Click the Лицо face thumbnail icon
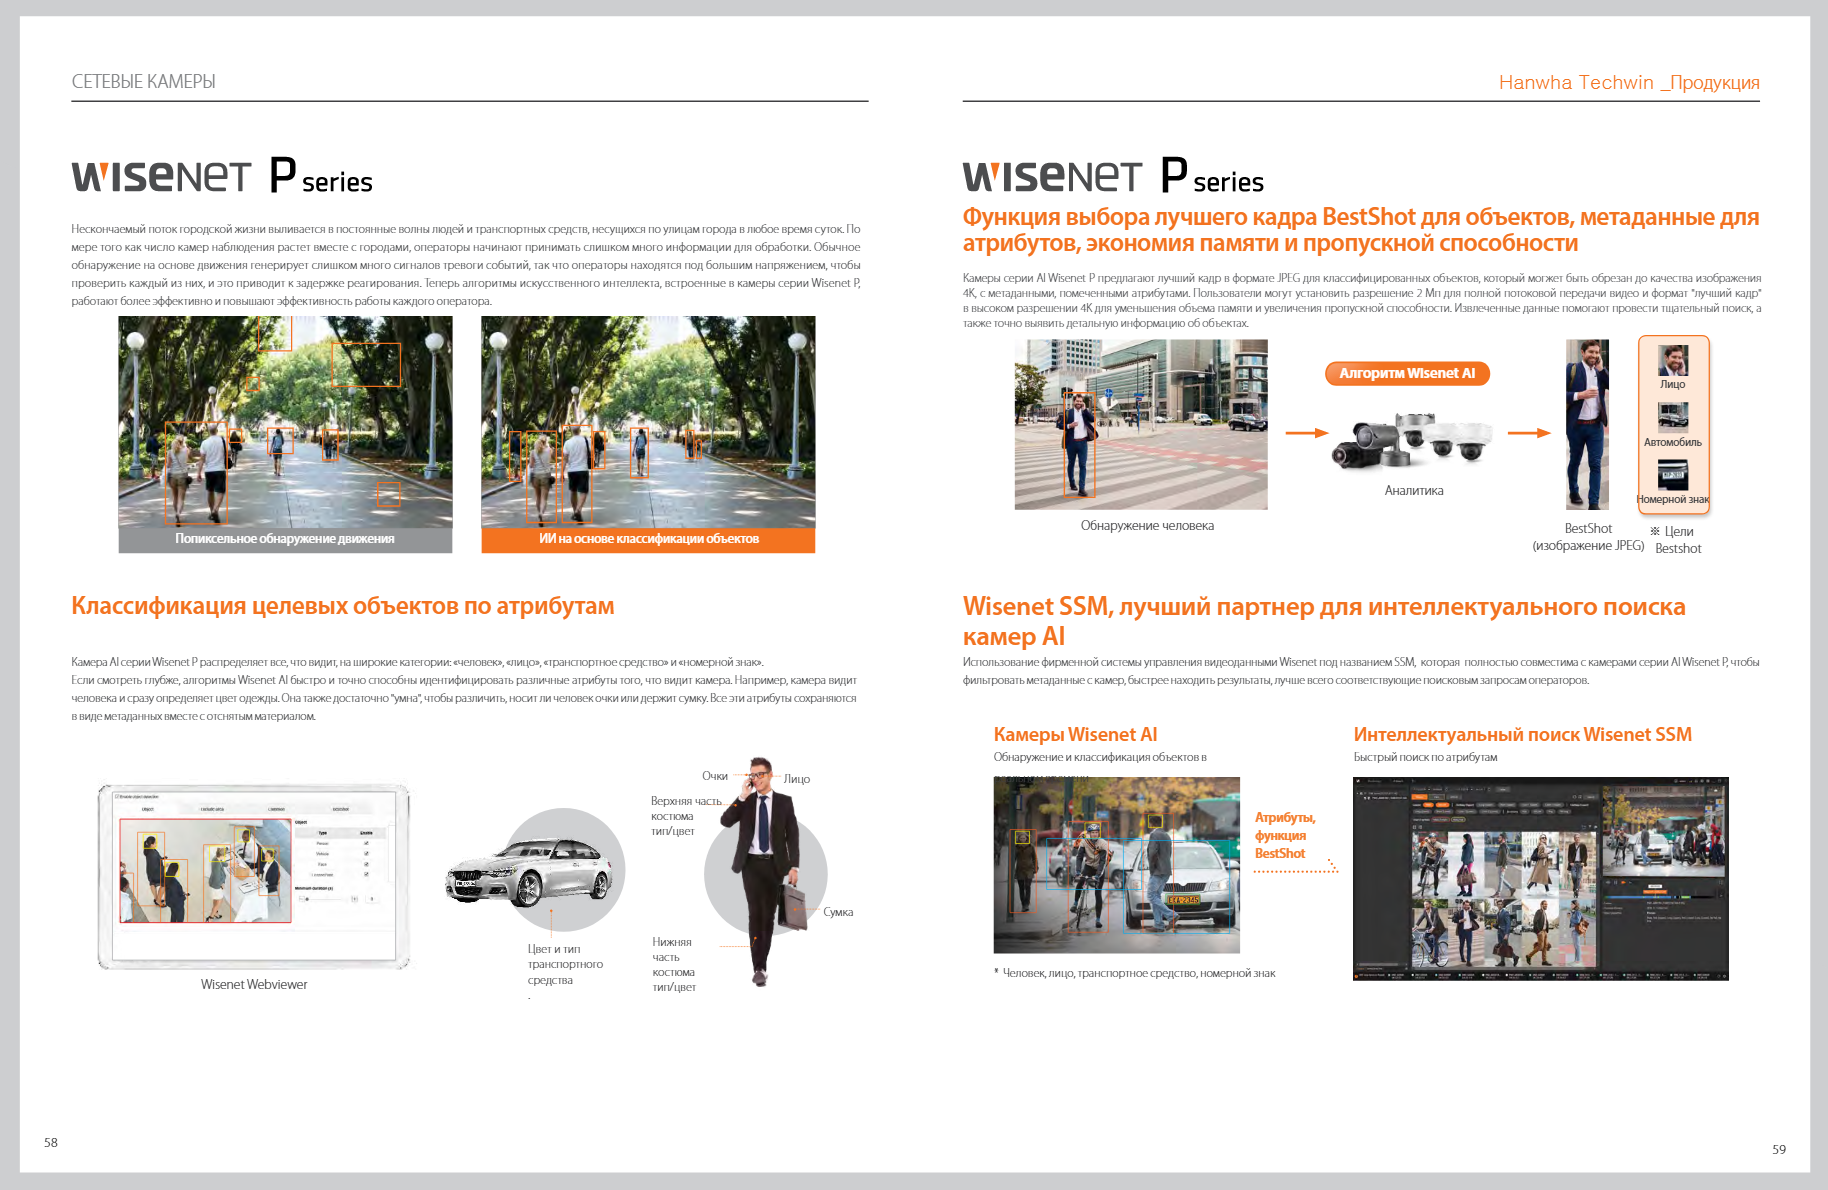The image size is (1828, 1190). point(1673,360)
